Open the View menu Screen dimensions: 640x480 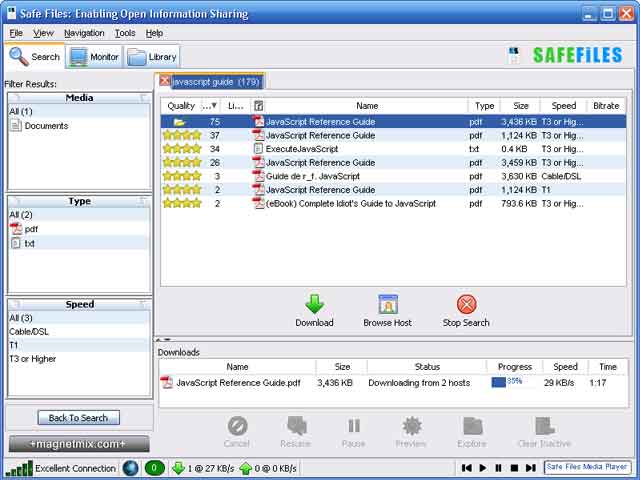43,33
